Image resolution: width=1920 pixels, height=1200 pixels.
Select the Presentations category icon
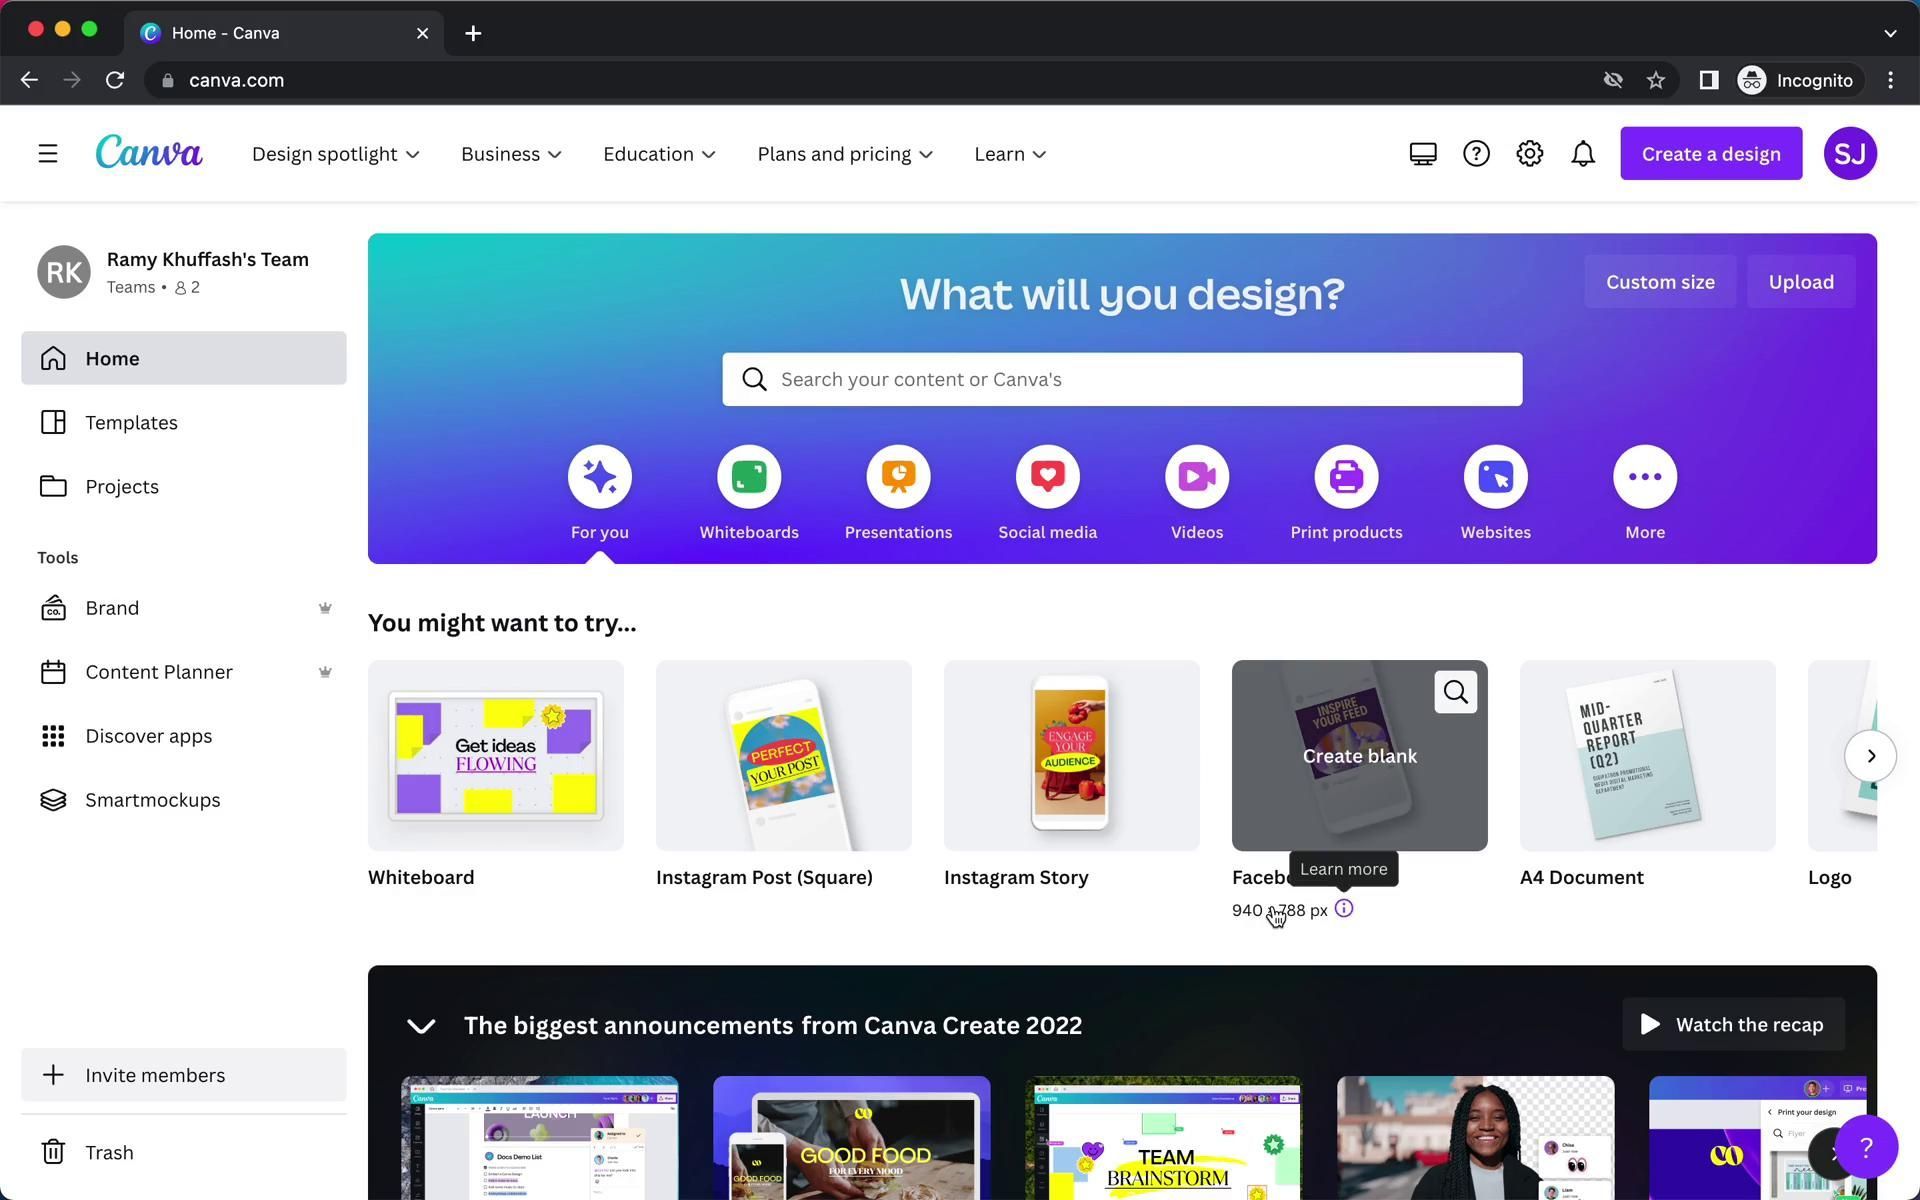[898, 477]
